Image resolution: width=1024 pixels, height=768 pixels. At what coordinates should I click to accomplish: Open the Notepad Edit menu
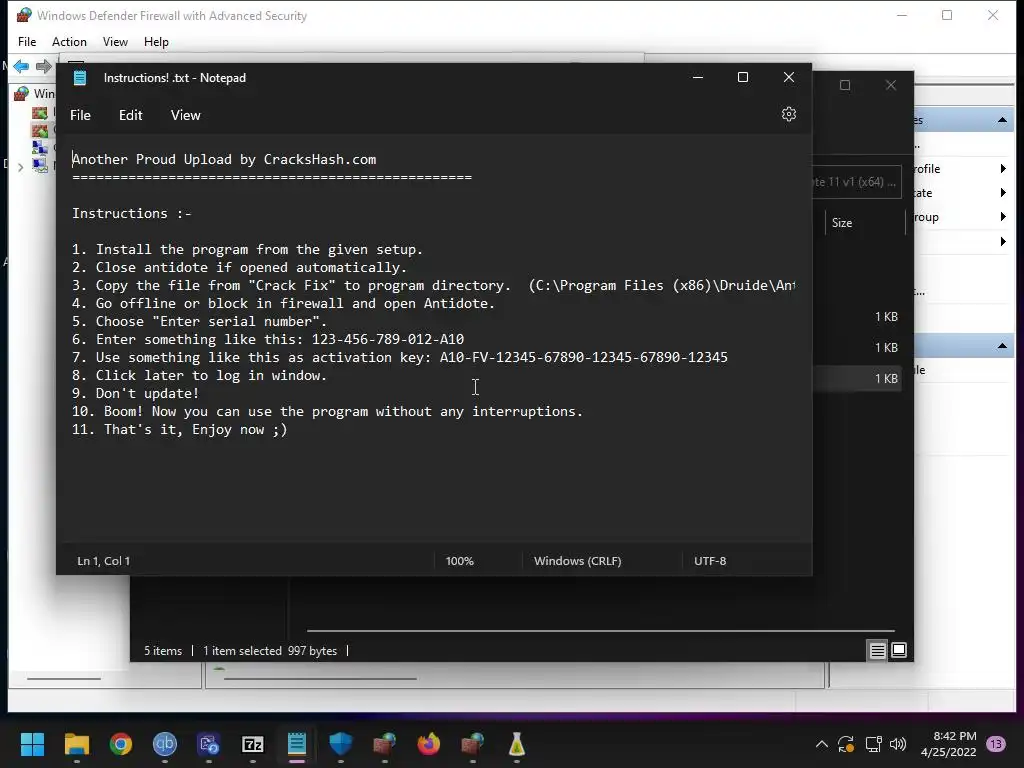coord(131,115)
